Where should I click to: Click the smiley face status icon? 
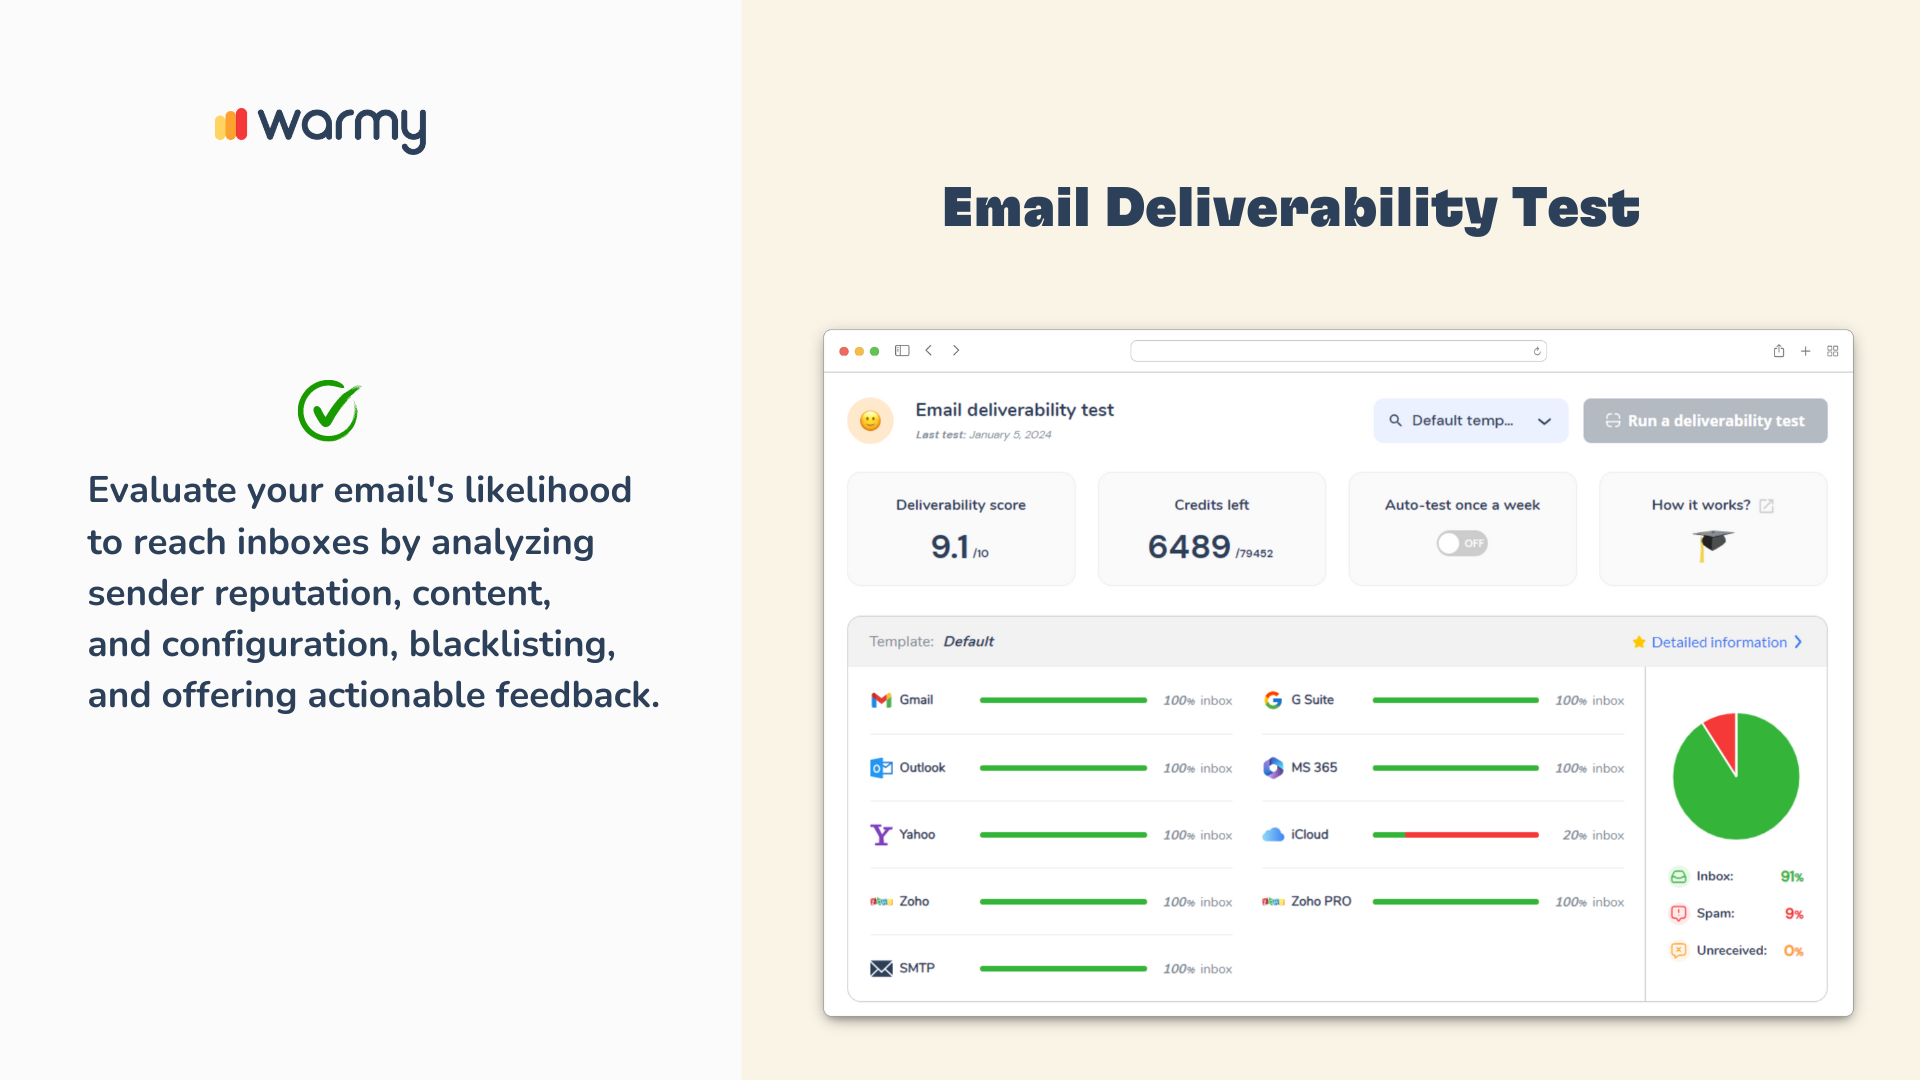click(x=870, y=421)
